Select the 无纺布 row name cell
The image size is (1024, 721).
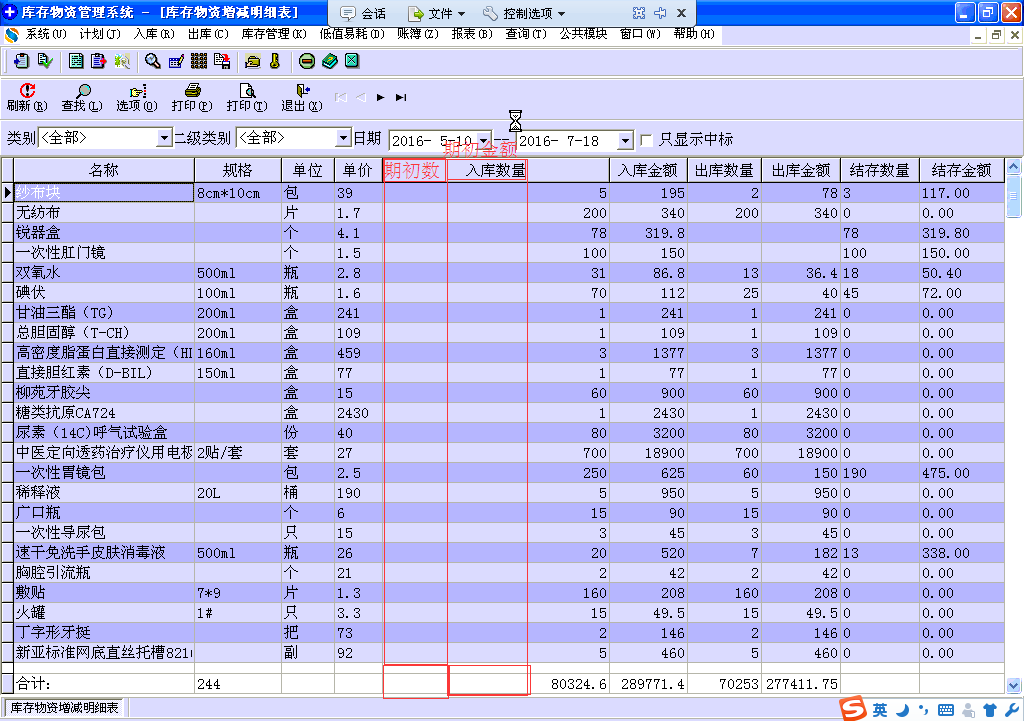104,213
